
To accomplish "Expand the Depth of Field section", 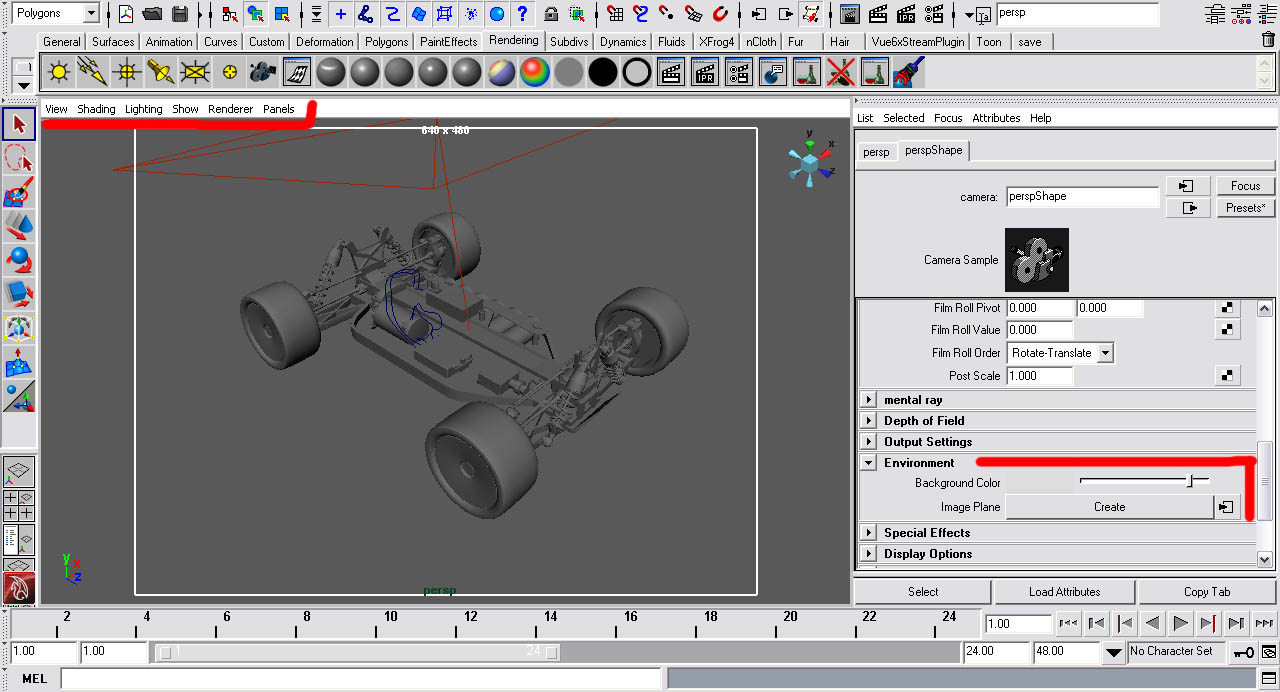I will (x=870, y=421).
